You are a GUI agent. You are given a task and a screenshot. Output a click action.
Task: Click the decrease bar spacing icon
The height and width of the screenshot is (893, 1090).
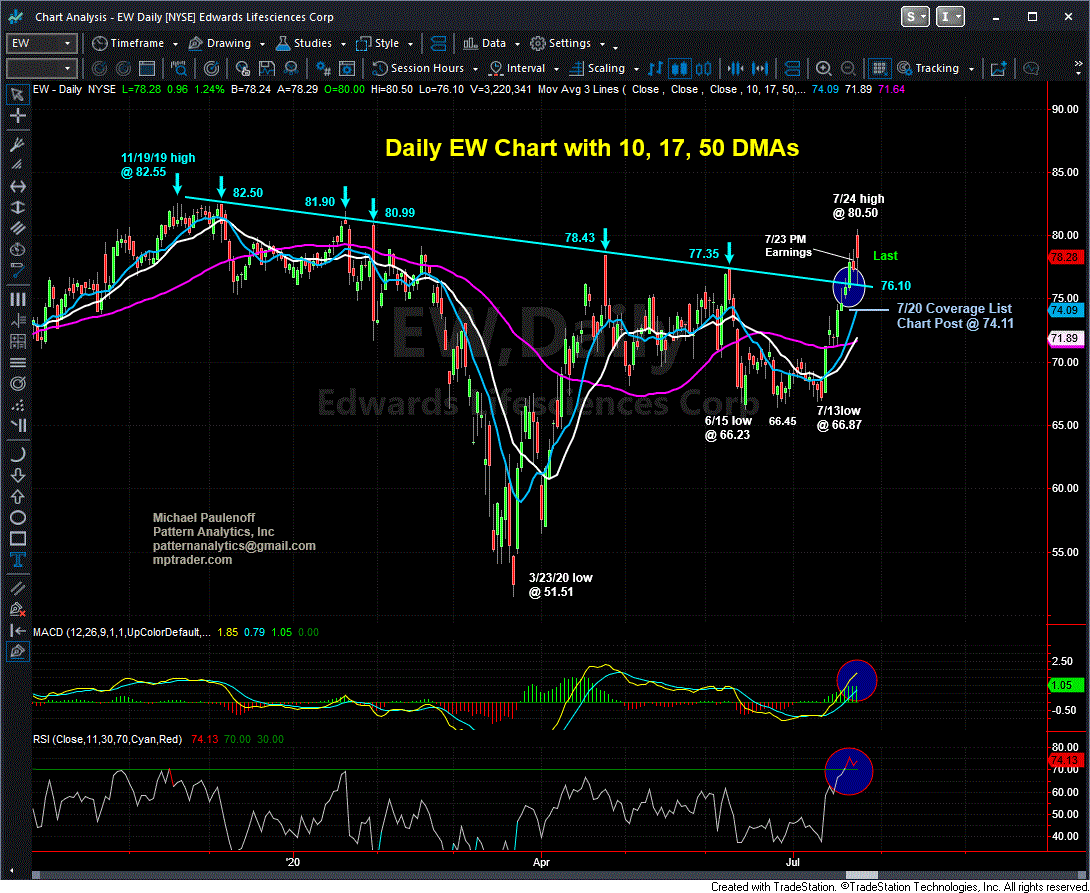[735, 68]
